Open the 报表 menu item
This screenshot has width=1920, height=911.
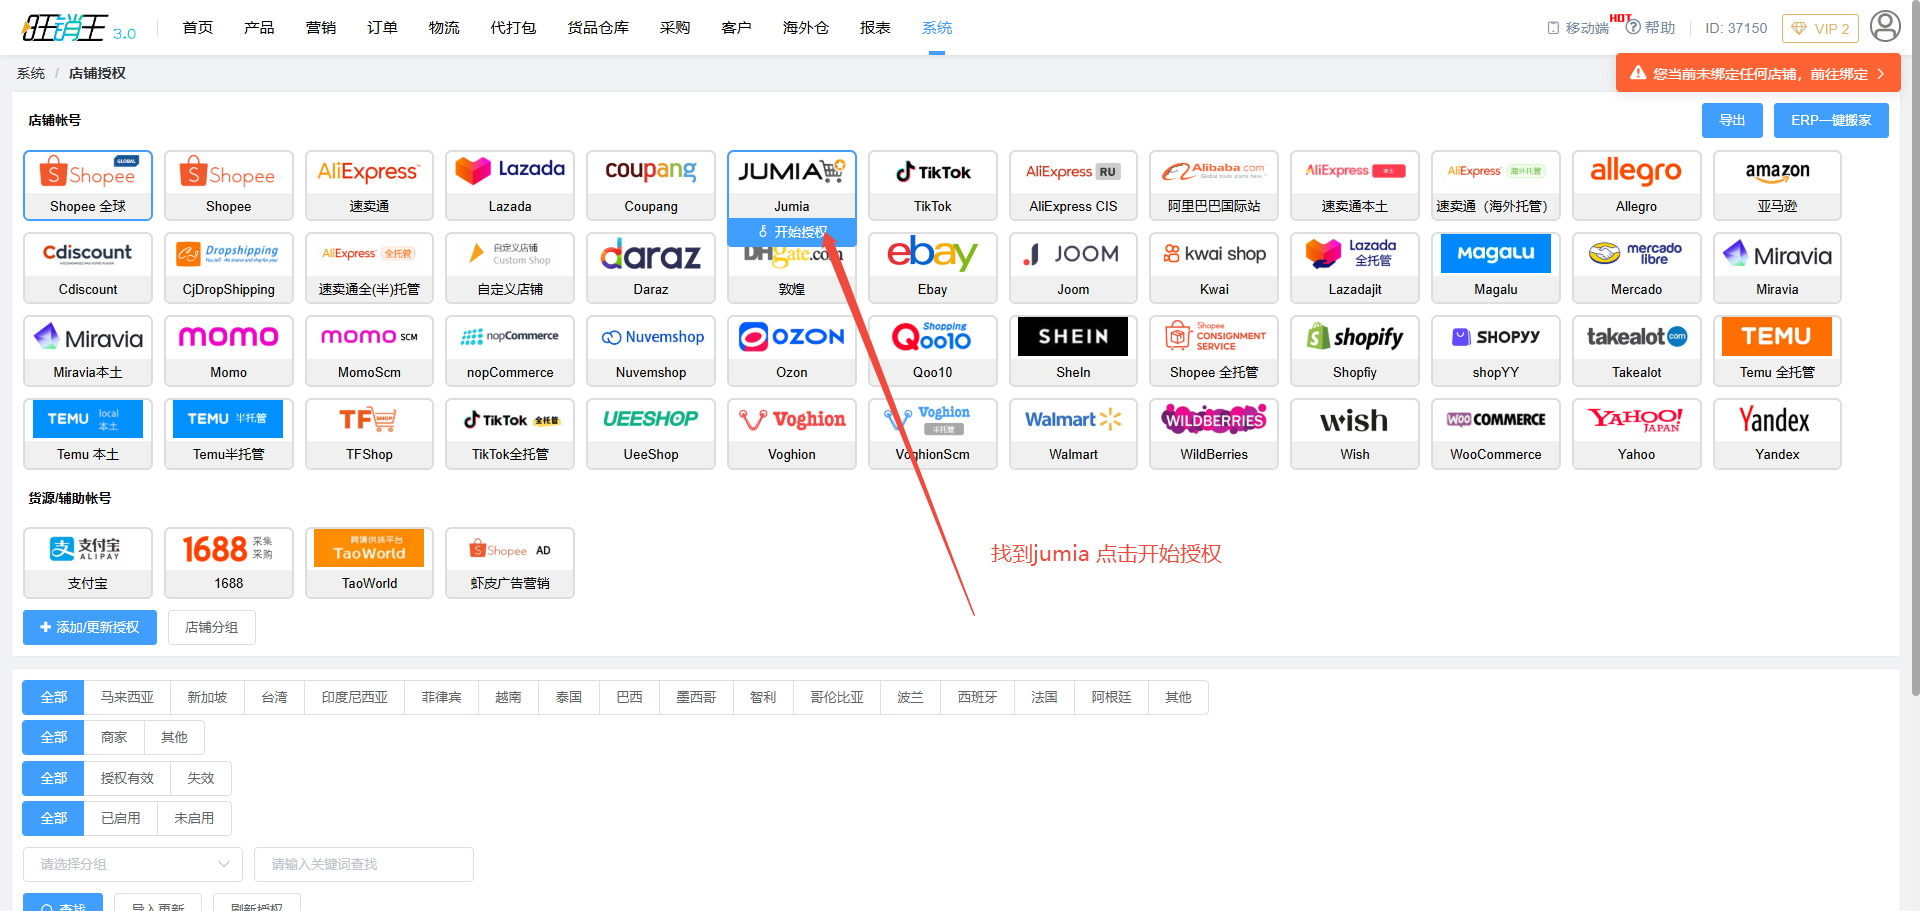[875, 28]
